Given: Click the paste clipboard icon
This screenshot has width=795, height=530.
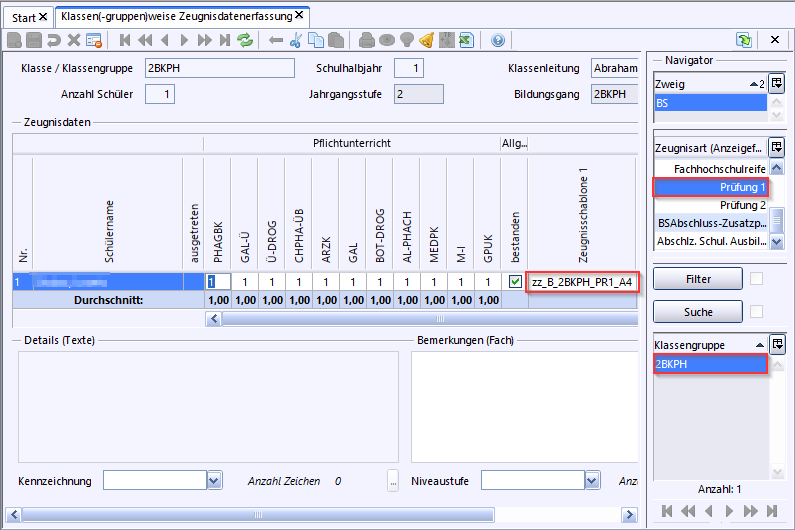Looking at the screenshot, I should tap(336, 40).
